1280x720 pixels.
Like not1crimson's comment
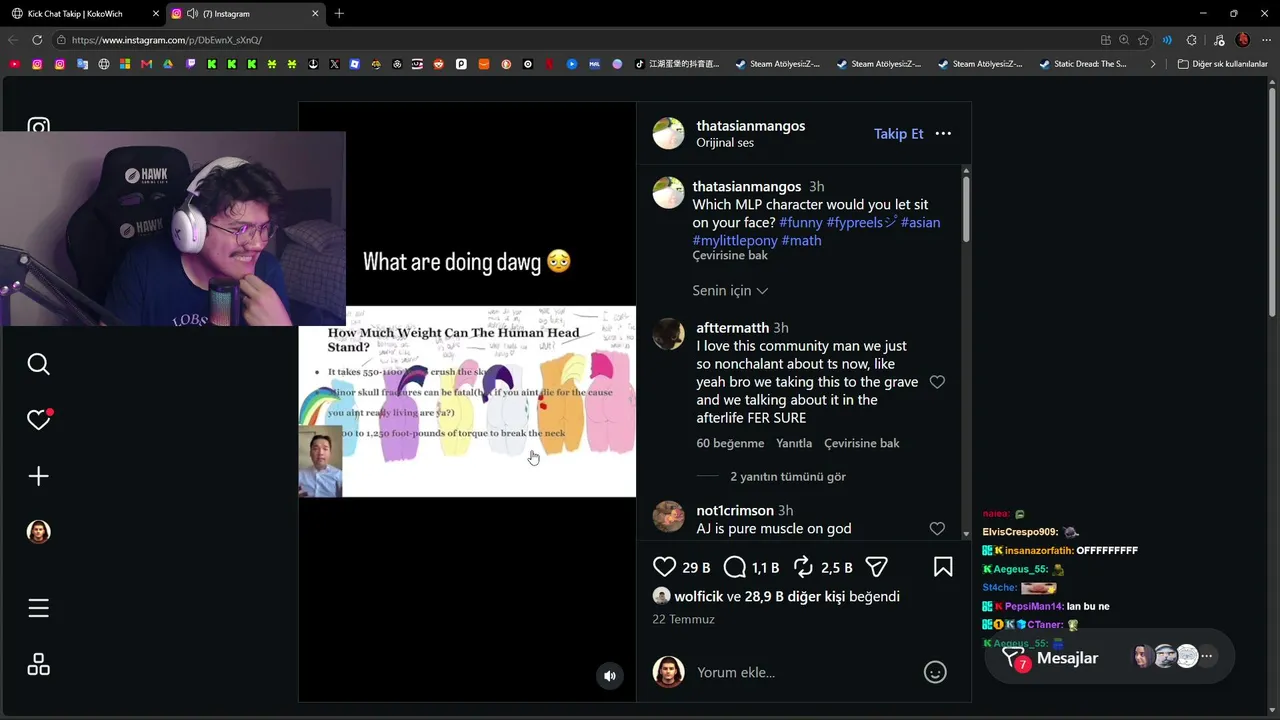pyautogui.click(x=937, y=529)
